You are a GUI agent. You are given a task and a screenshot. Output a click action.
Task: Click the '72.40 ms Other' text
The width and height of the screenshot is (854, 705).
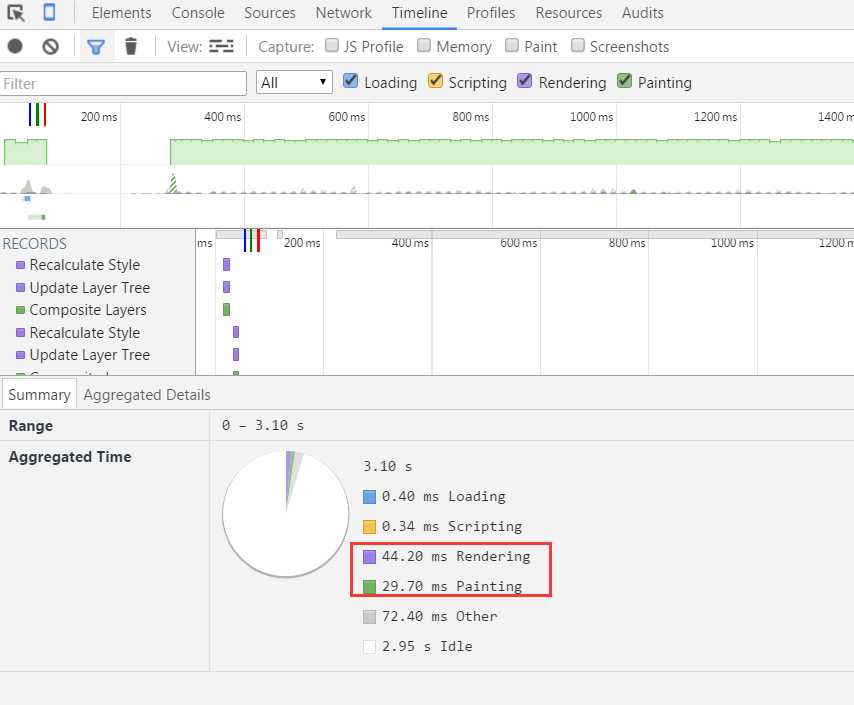coord(440,616)
